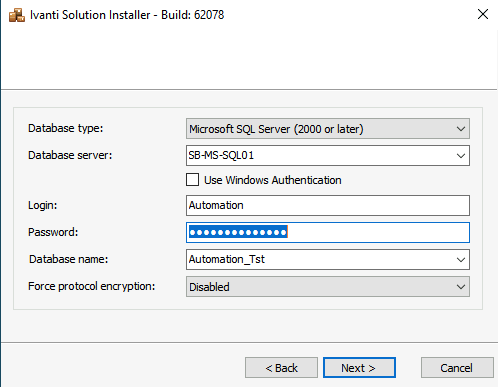Open the Force protocol encryption dropdown
This screenshot has height=387, width=498.
328,287
